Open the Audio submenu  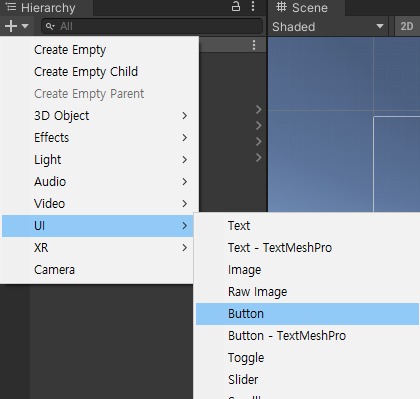pyautogui.click(x=100, y=182)
